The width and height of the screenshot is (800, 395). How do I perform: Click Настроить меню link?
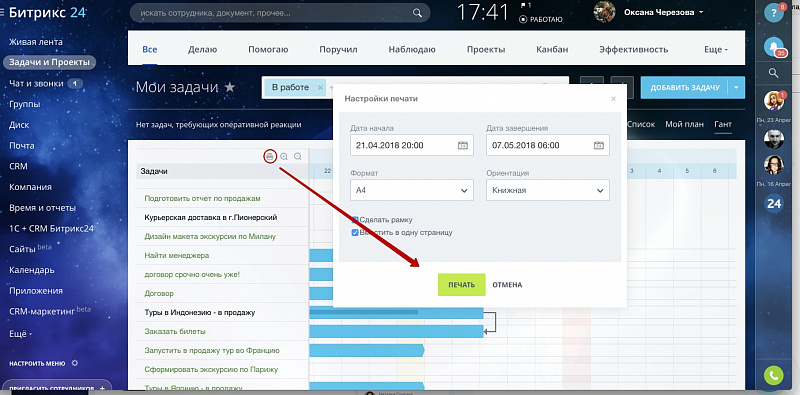[37, 363]
